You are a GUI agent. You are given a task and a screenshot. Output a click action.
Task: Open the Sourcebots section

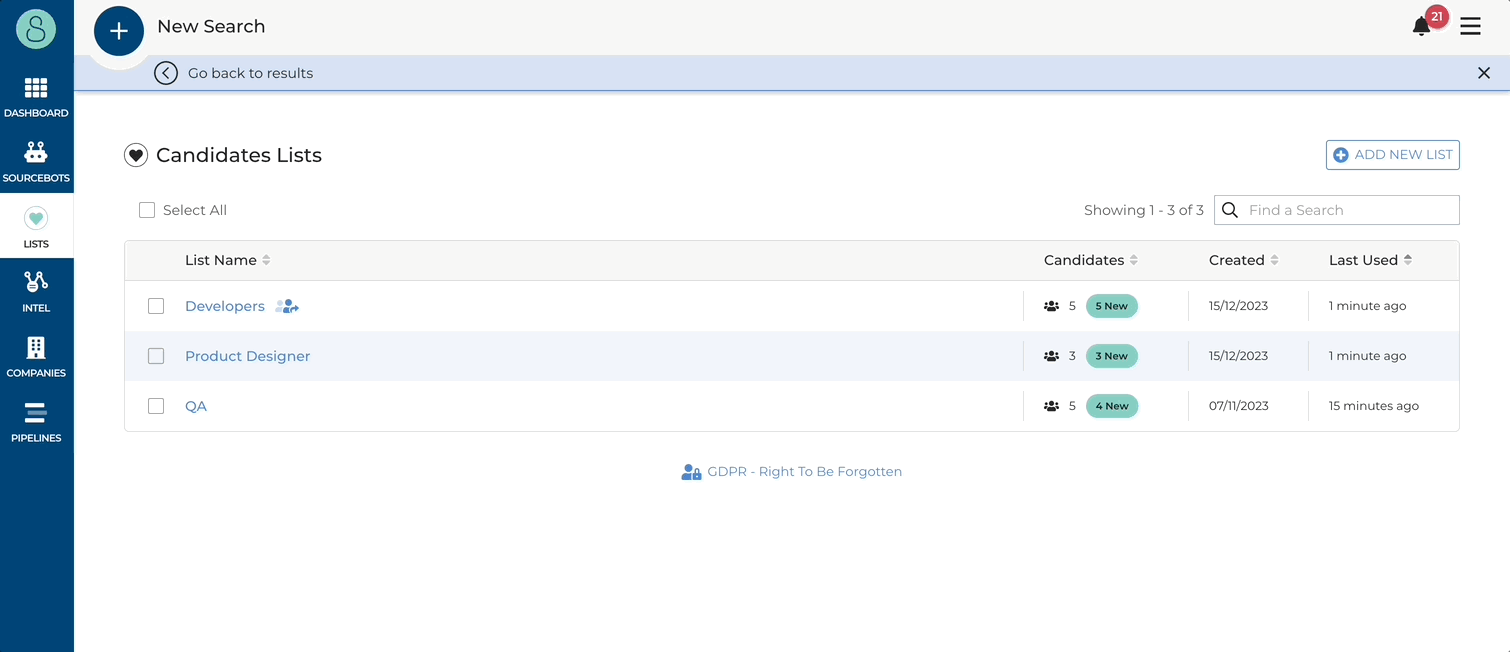tap(37, 160)
